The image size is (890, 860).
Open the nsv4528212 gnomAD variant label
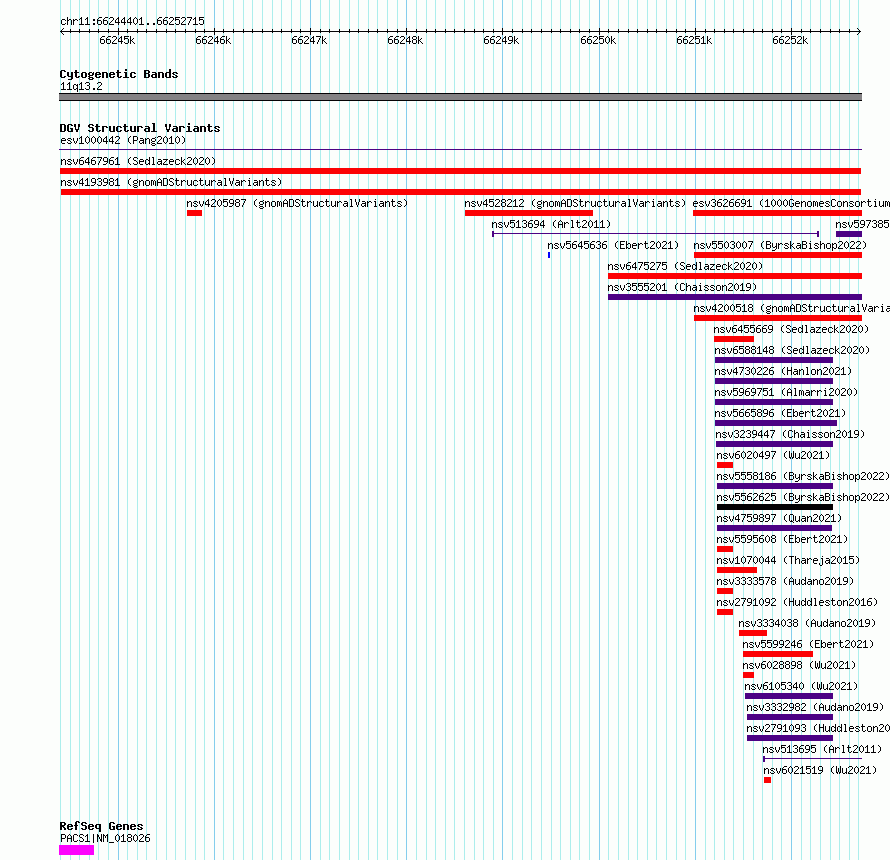[x=575, y=203]
